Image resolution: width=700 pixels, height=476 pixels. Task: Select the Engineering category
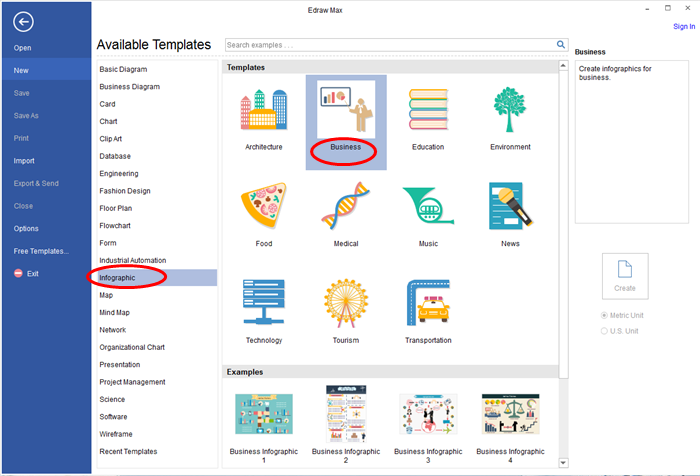(x=119, y=173)
